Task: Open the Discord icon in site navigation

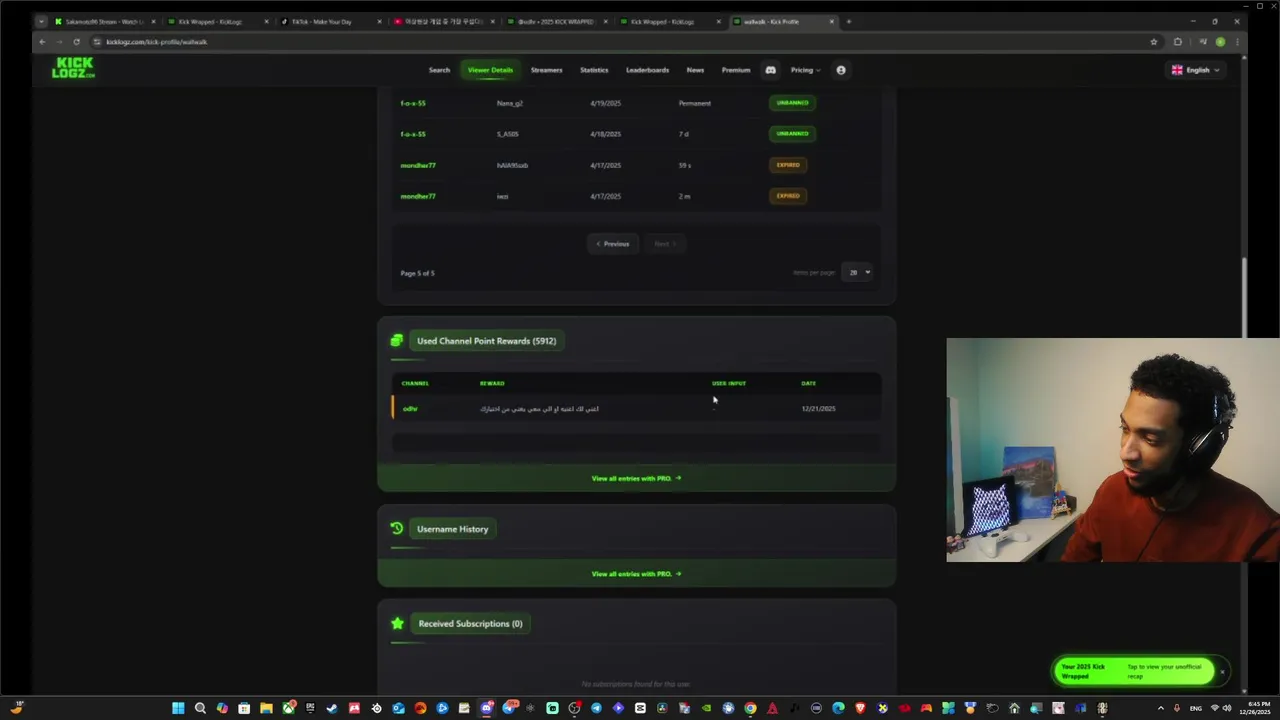Action: pos(770,70)
